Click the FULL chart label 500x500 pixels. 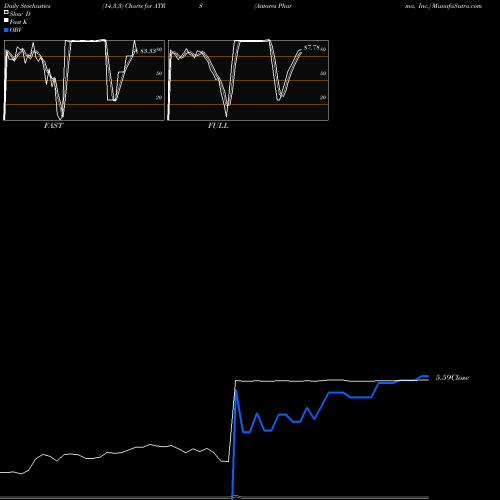218,126
